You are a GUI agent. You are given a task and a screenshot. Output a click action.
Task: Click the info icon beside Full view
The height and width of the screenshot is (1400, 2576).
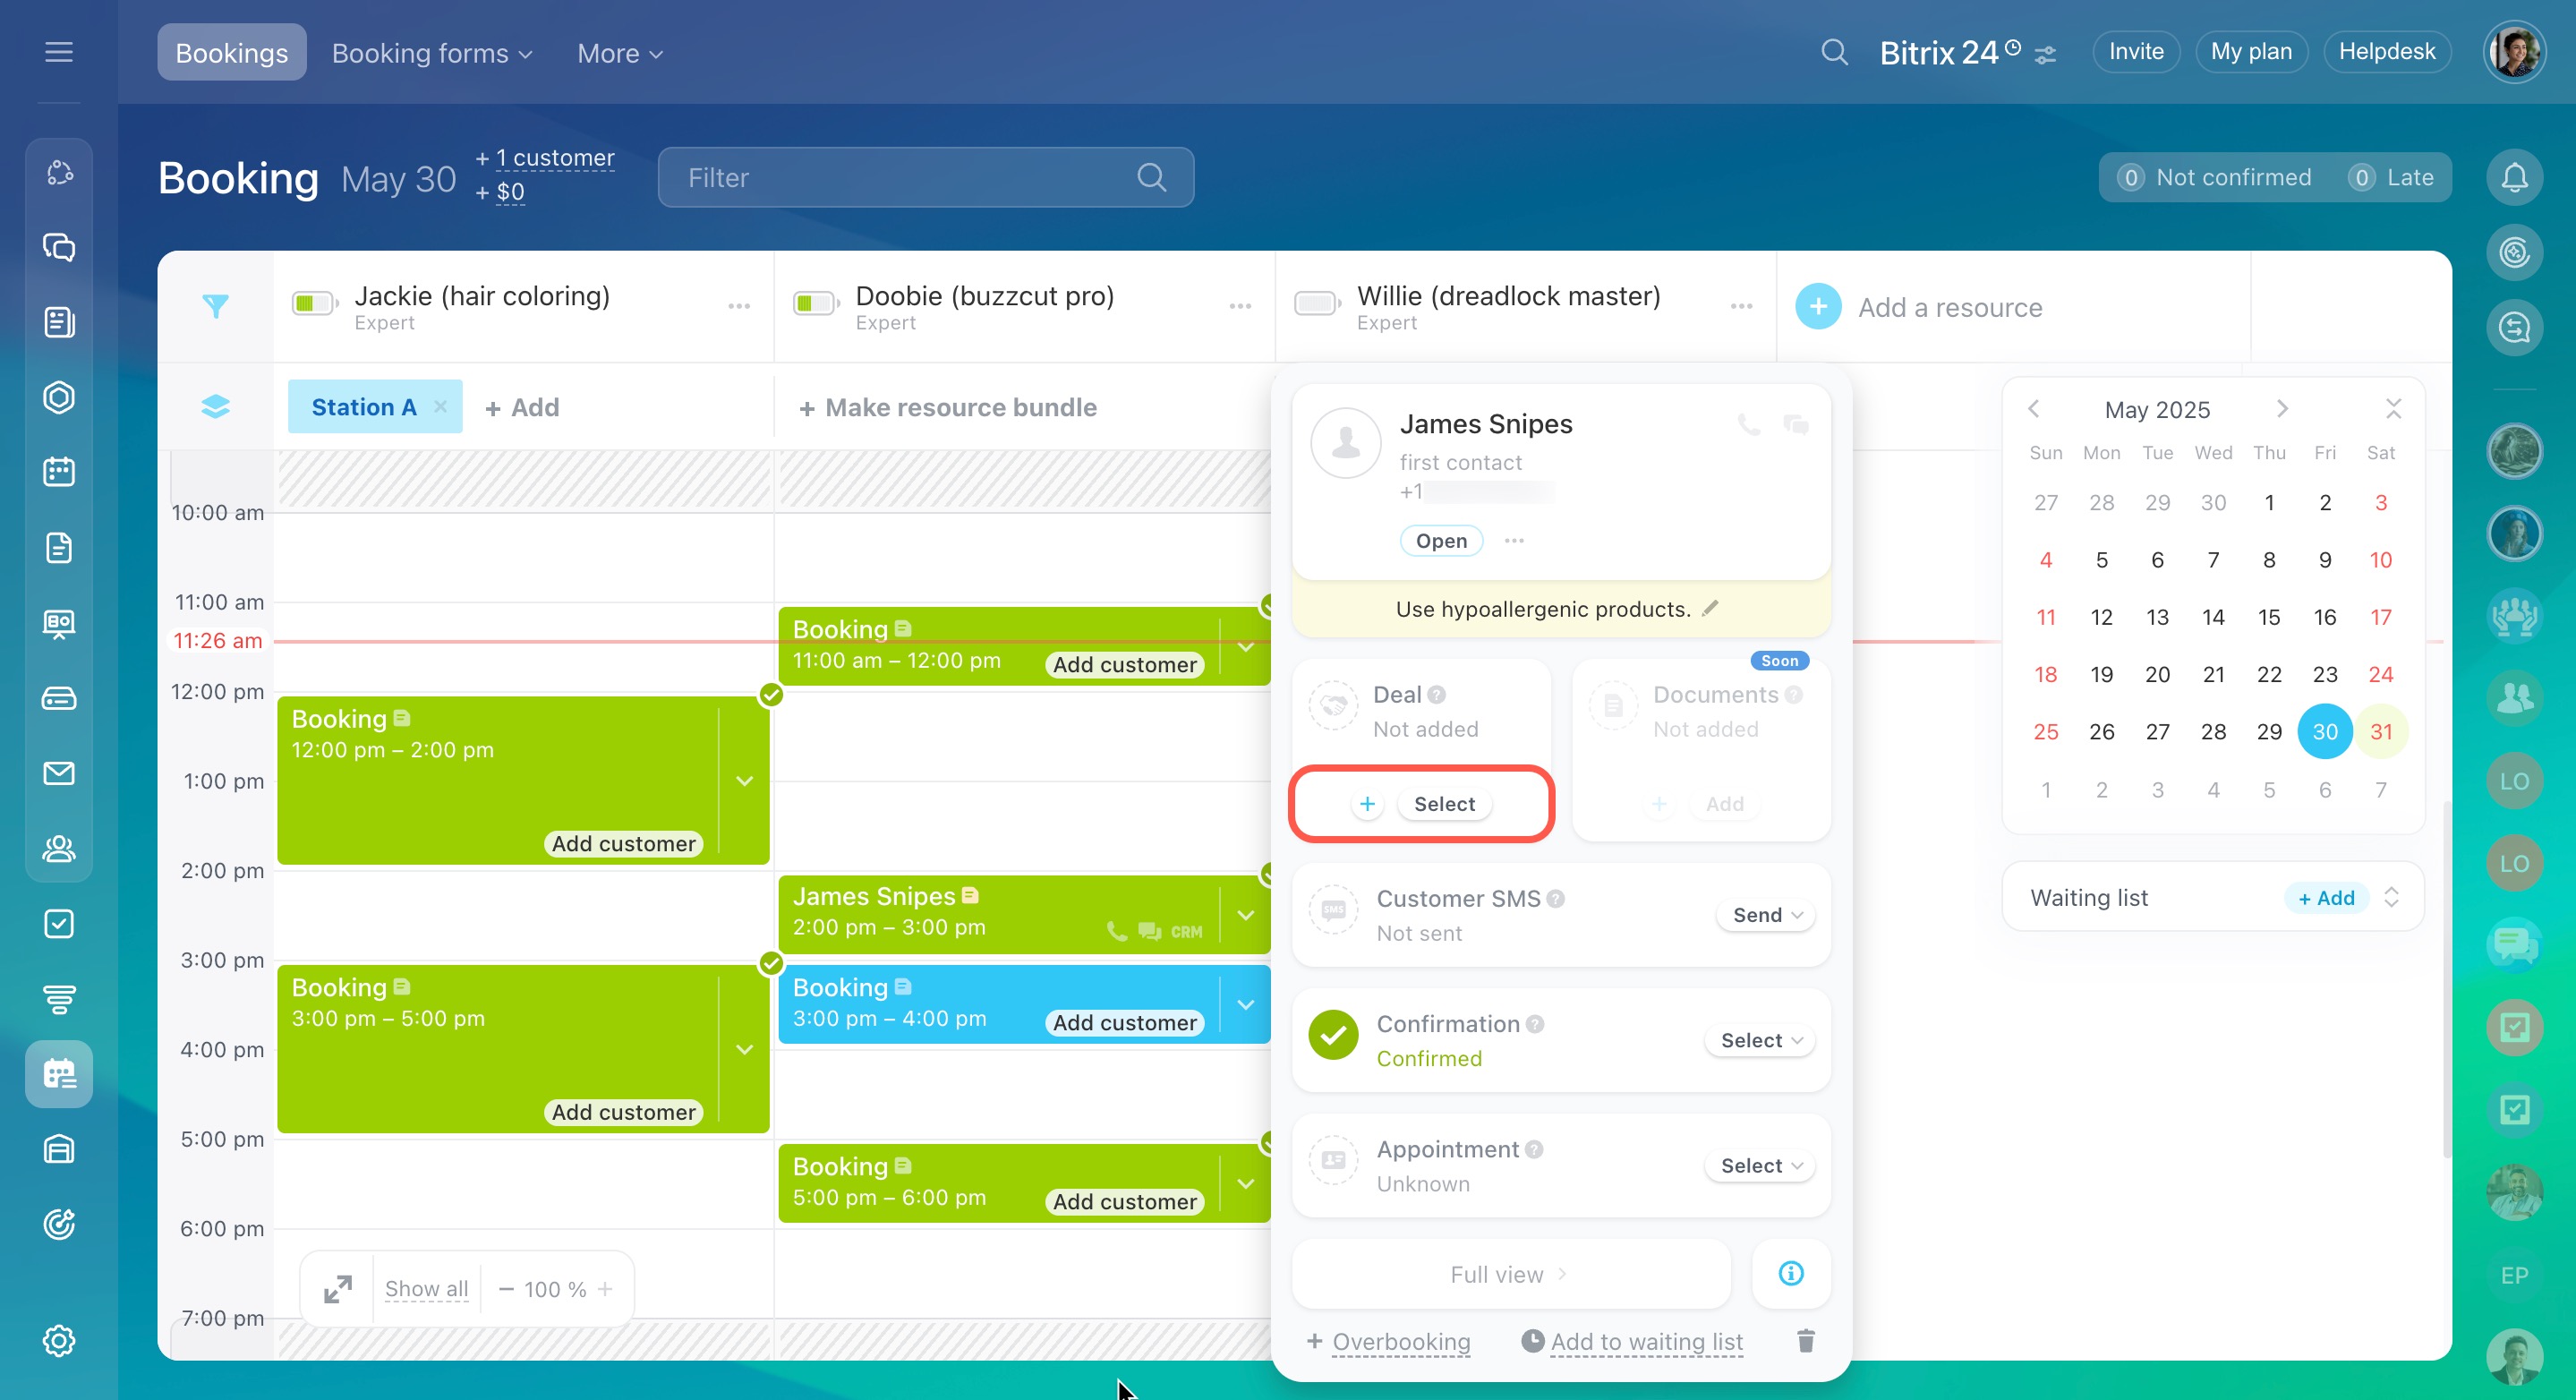[x=1790, y=1273]
